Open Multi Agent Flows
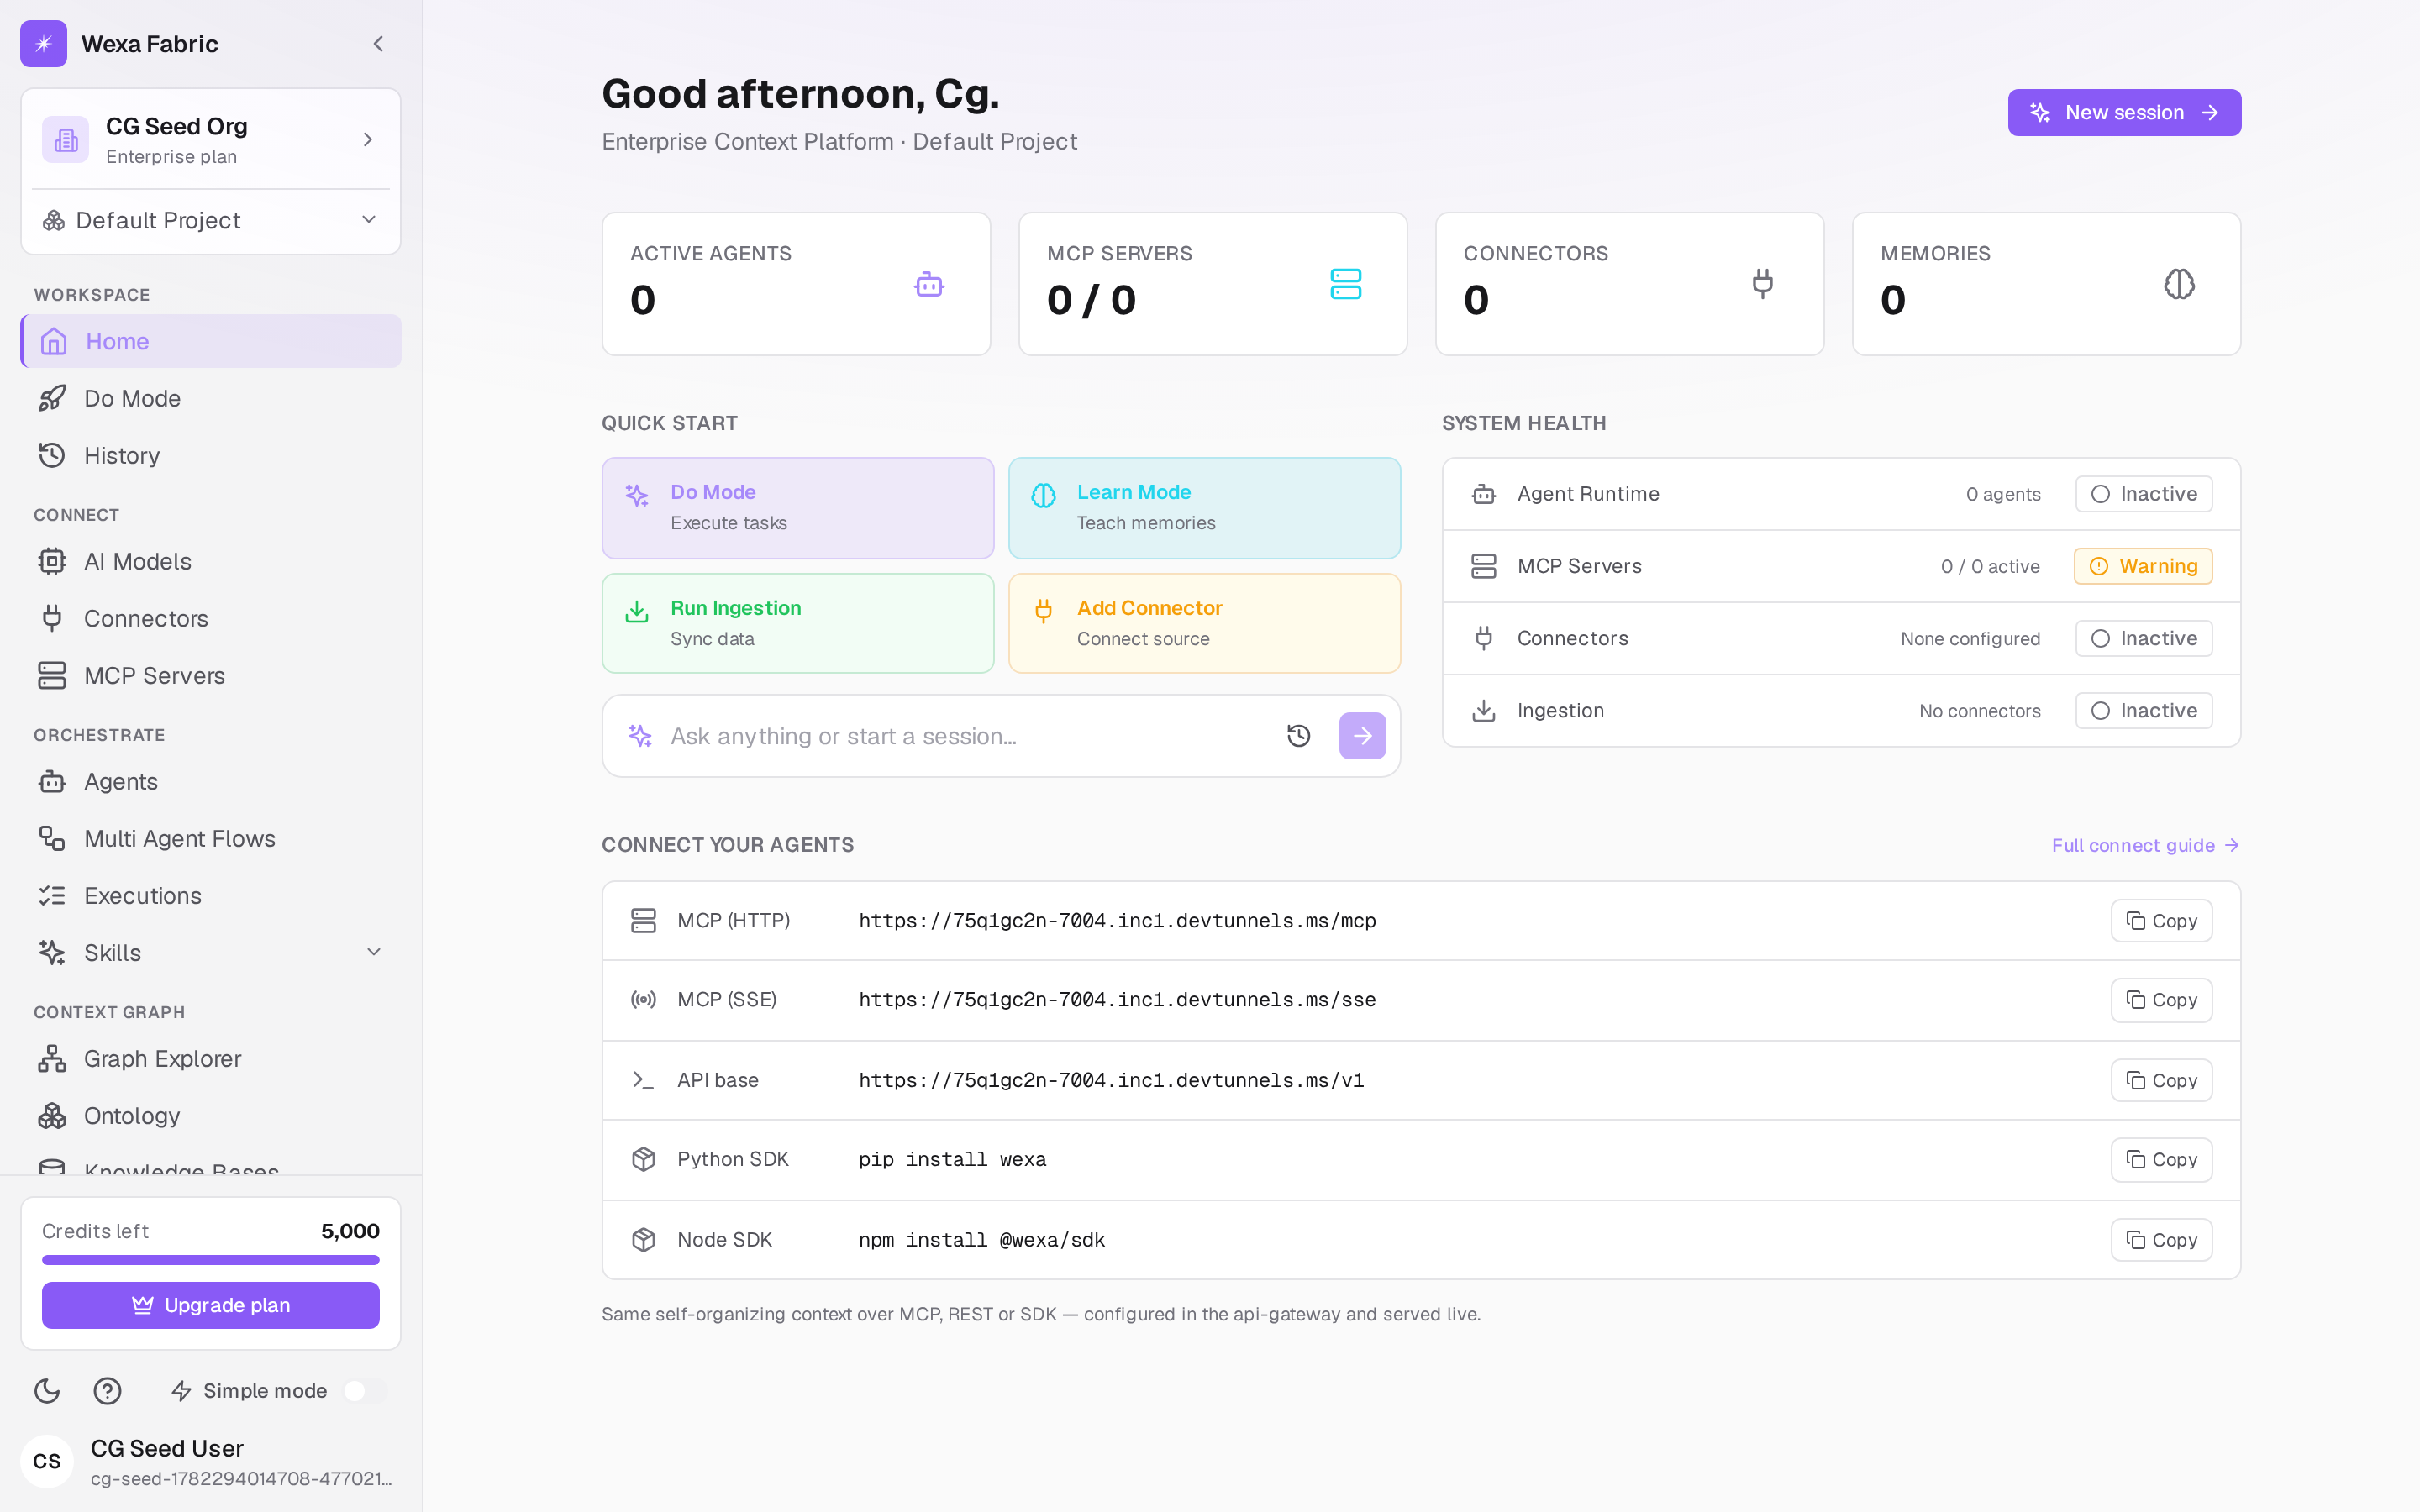The height and width of the screenshot is (1512, 2420). coord(211,838)
